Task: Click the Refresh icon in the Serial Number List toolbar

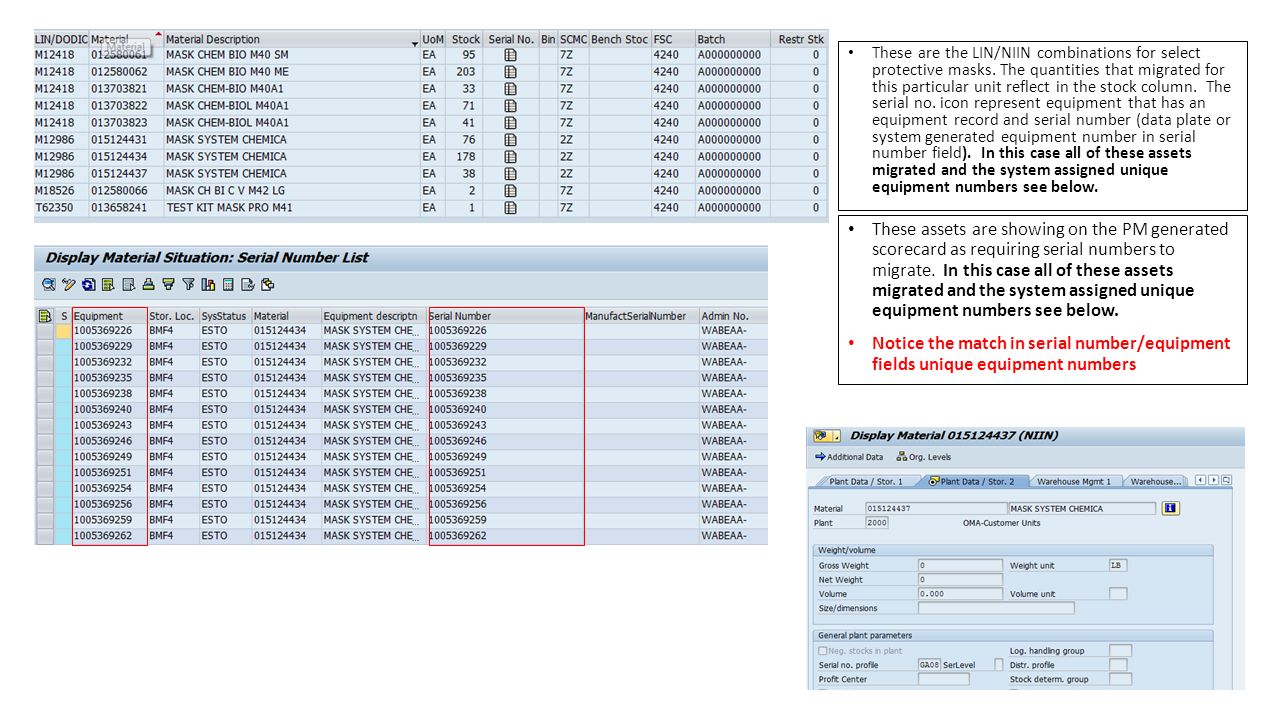Action: tap(89, 284)
